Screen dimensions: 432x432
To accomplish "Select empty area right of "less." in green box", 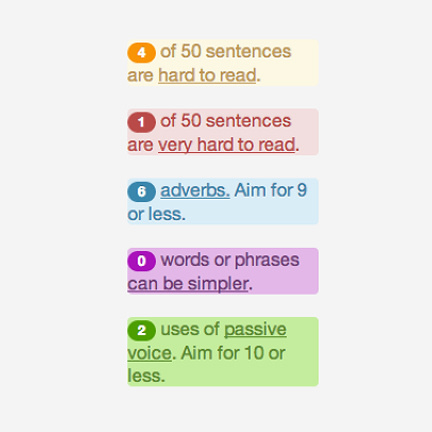I will 242,376.
